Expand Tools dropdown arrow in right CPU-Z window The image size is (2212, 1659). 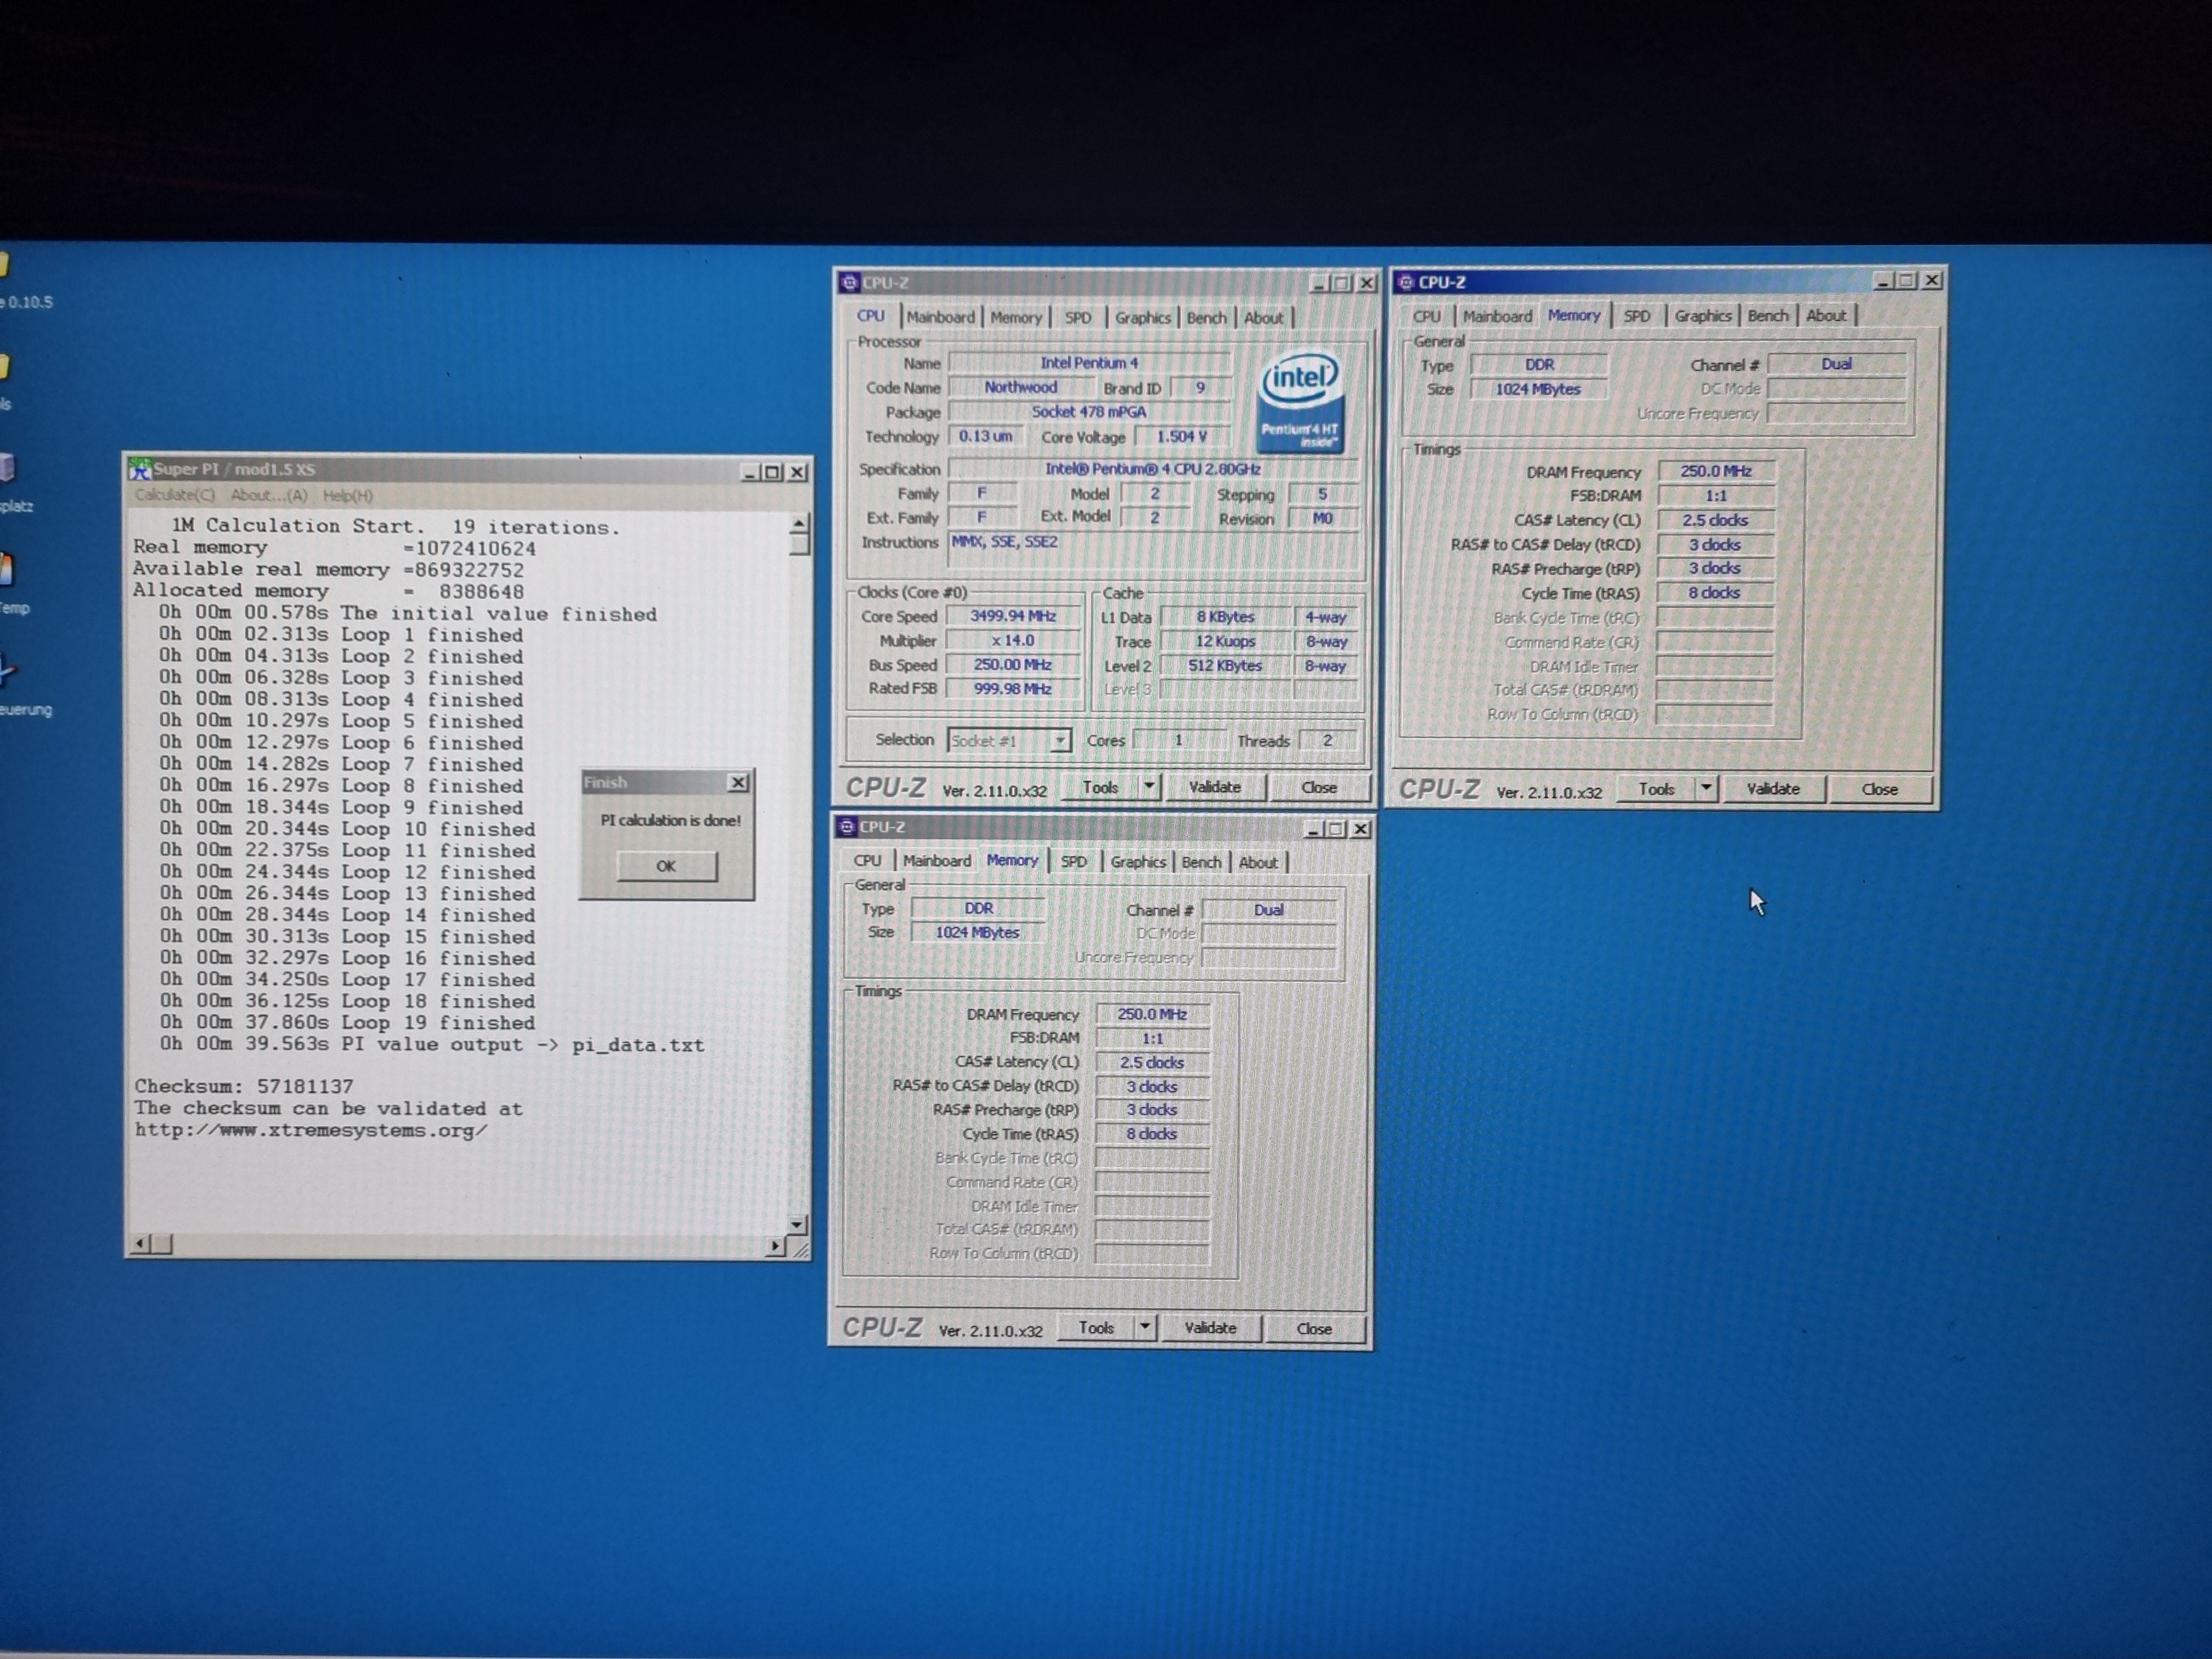(x=1706, y=789)
